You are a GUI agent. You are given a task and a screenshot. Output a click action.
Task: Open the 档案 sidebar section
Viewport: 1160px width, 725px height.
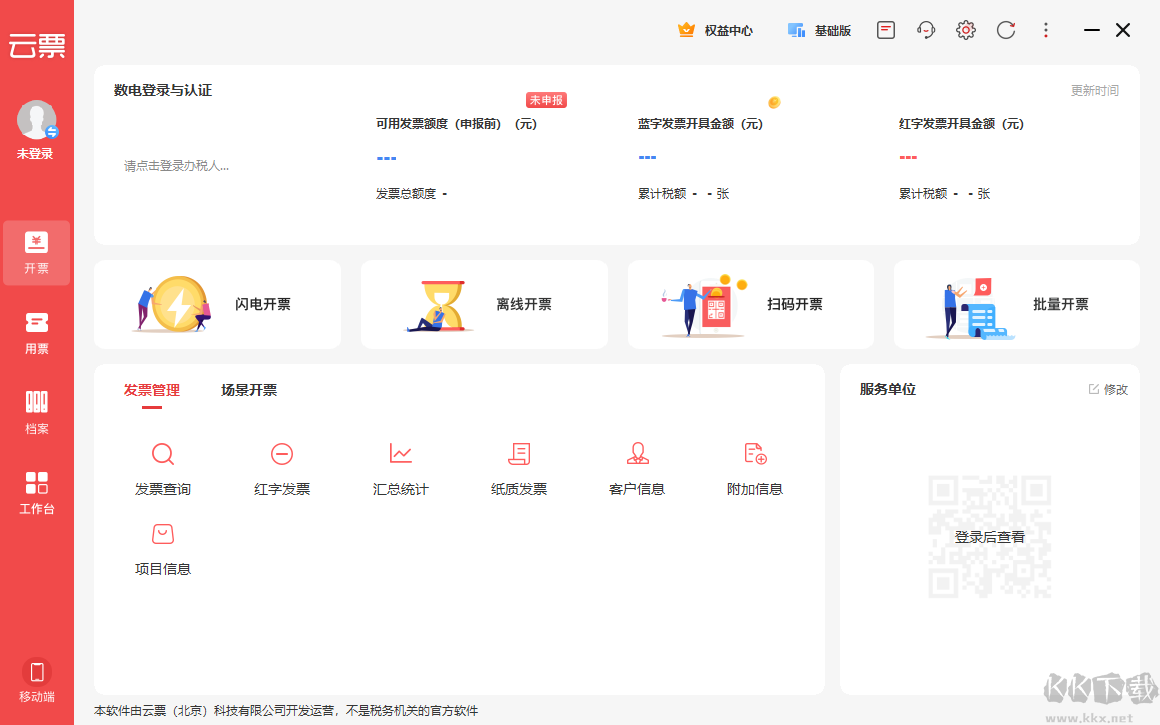click(36, 413)
